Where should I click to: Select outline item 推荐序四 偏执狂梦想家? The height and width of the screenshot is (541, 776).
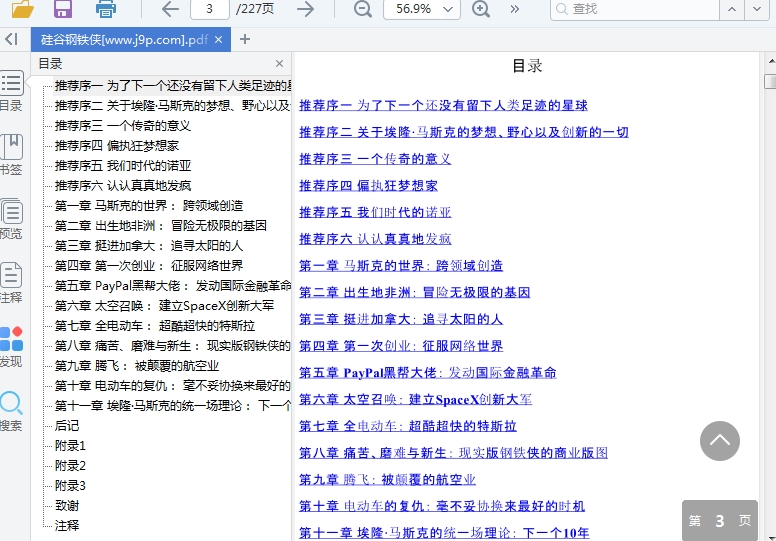coord(117,146)
